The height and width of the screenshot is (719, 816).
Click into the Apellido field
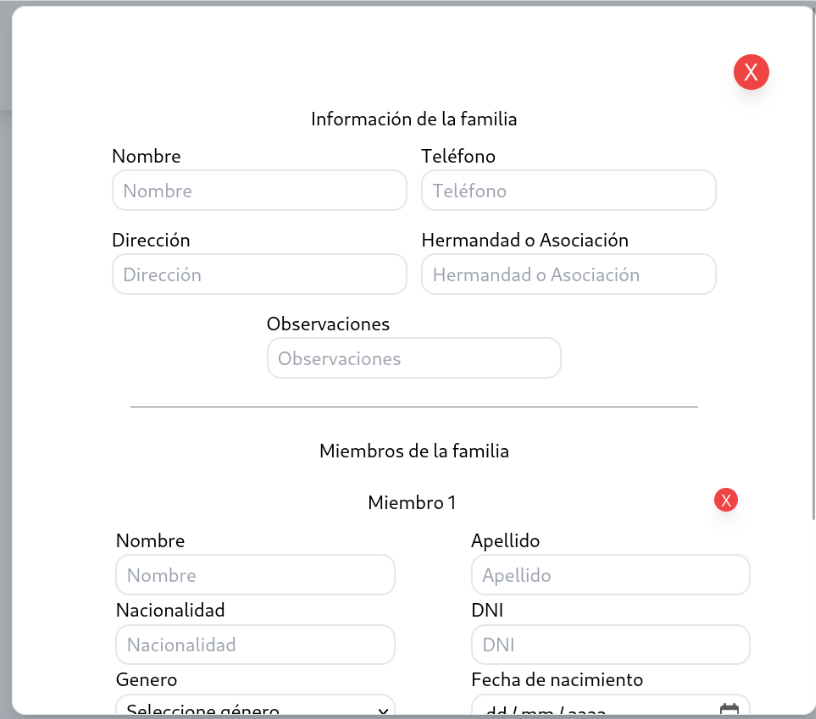[x=610, y=575]
